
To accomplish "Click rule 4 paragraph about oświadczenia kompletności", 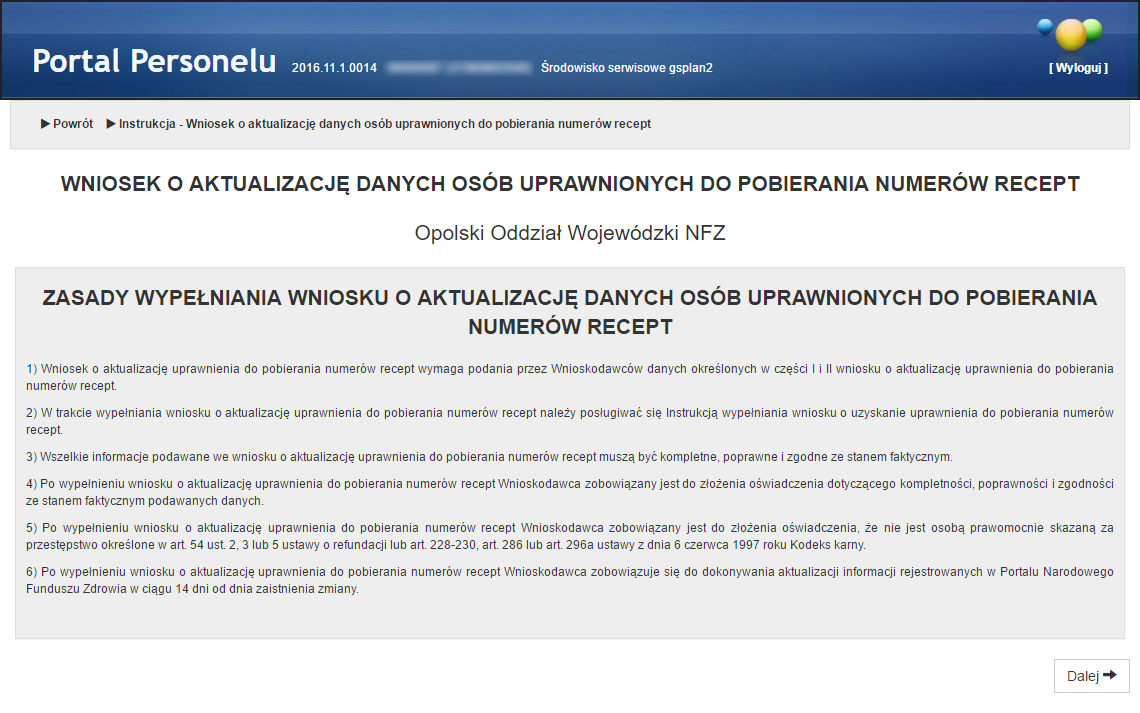I will 569,492.
